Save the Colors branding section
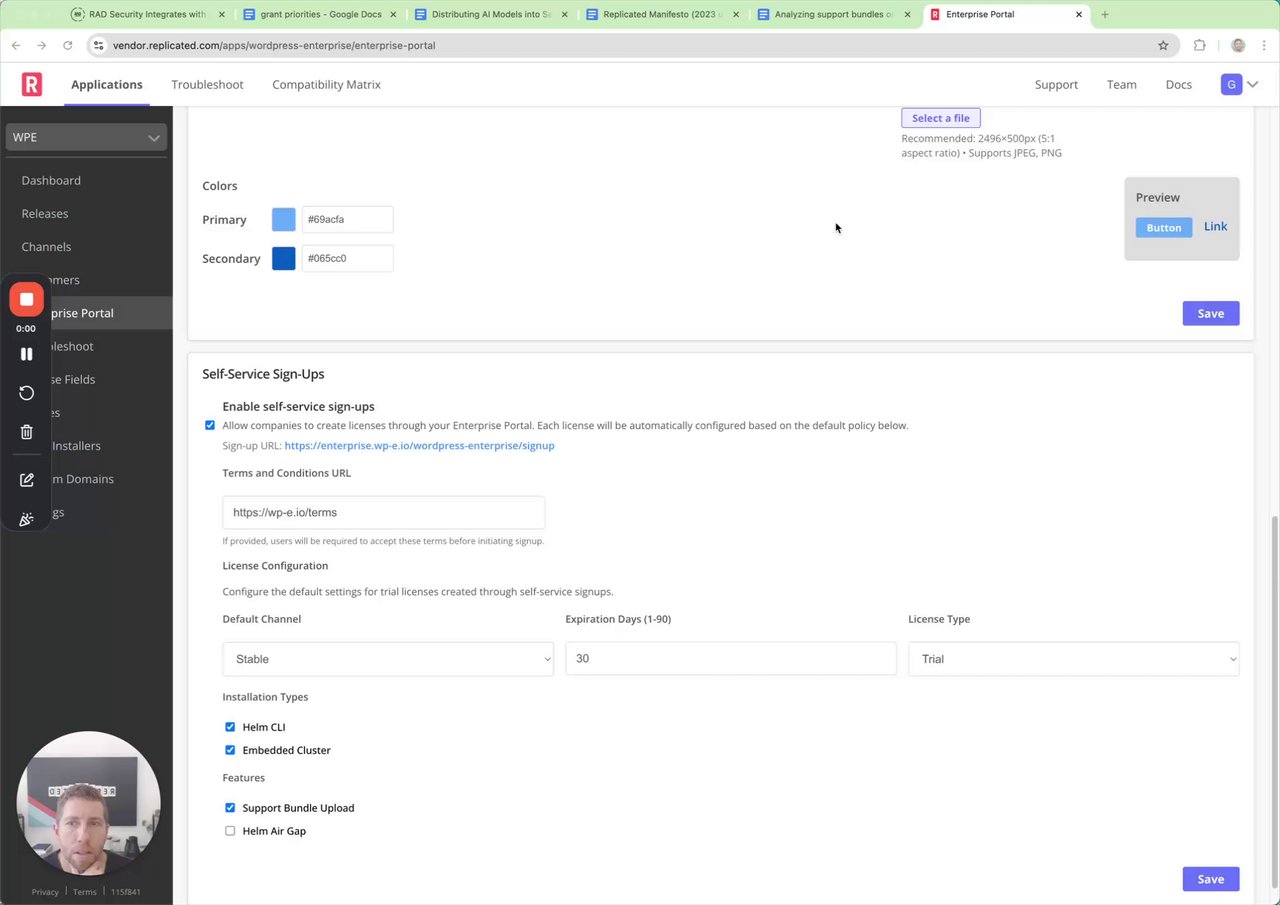This screenshot has height=905, width=1280. [x=1211, y=313]
